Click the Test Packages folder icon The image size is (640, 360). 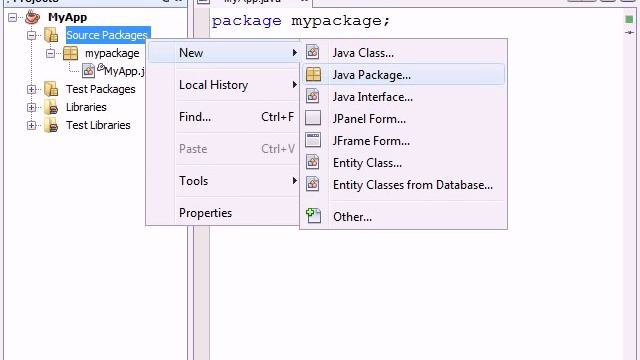[51, 89]
